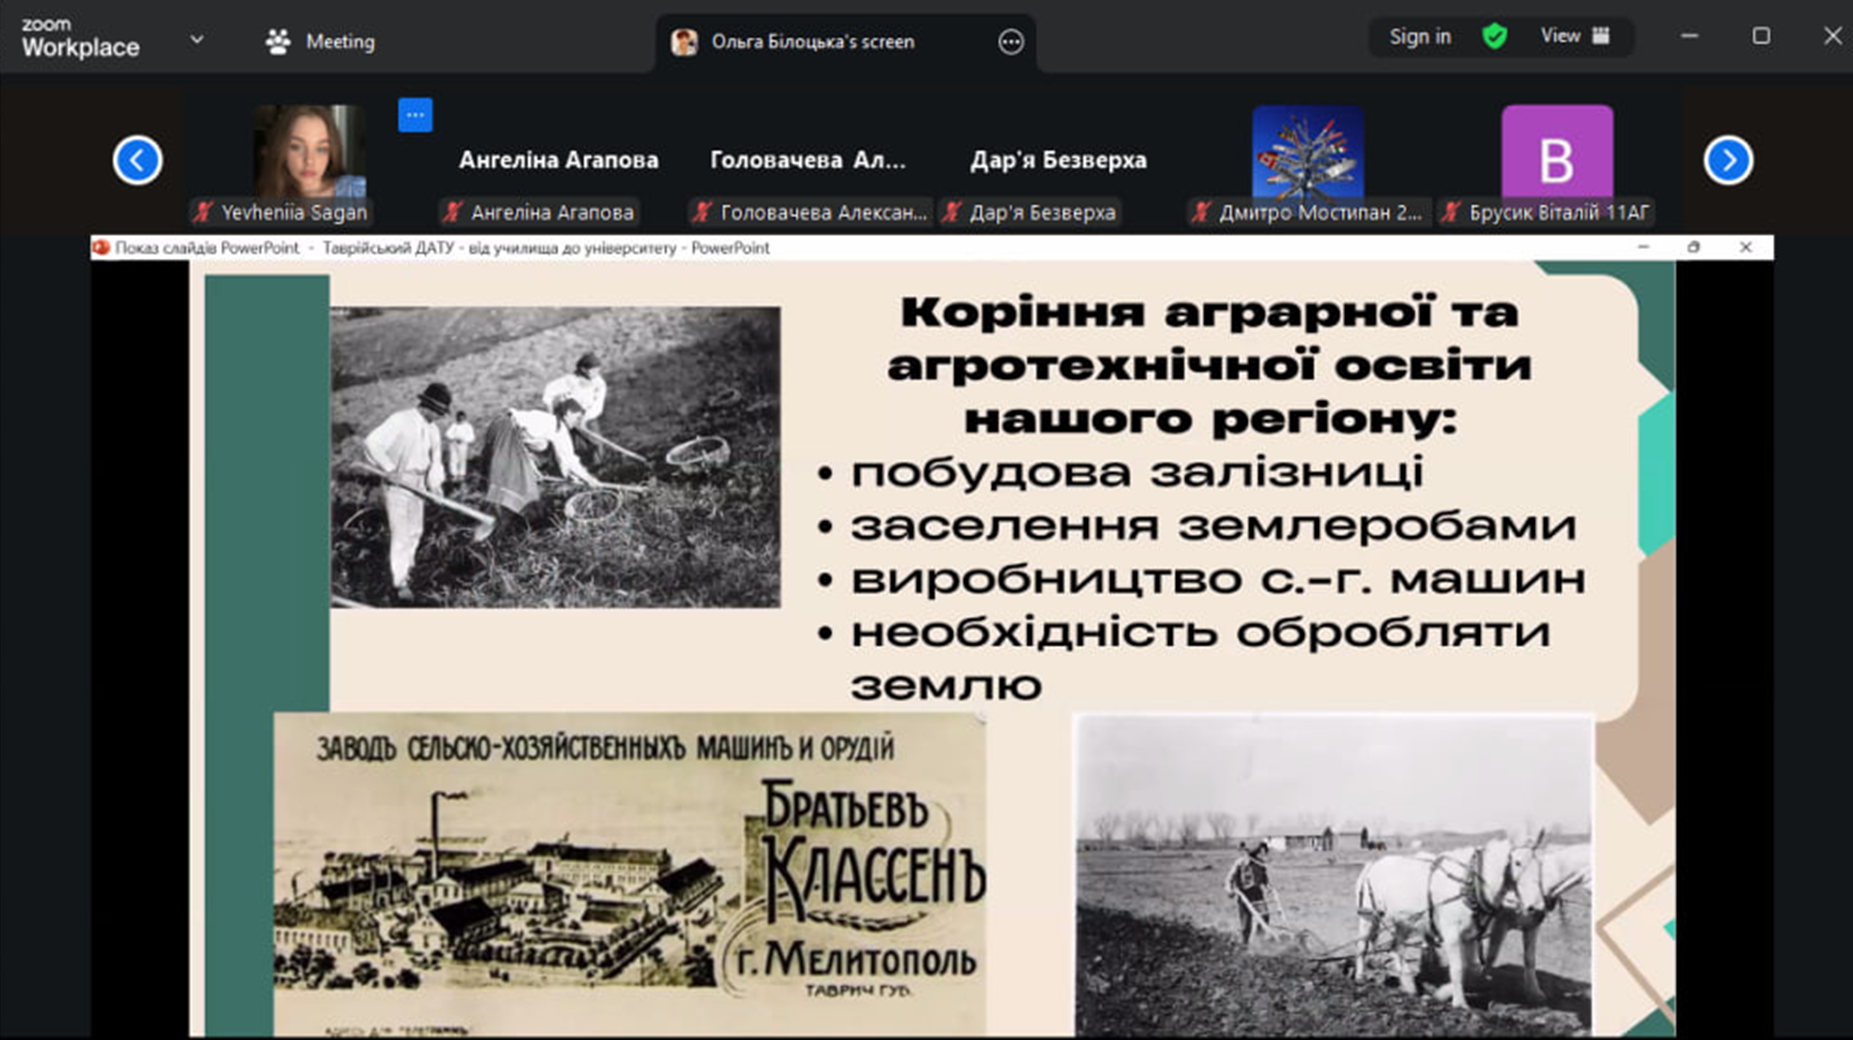
Task: Open the dropdown chevron next to Workplace
Action: point(197,38)
